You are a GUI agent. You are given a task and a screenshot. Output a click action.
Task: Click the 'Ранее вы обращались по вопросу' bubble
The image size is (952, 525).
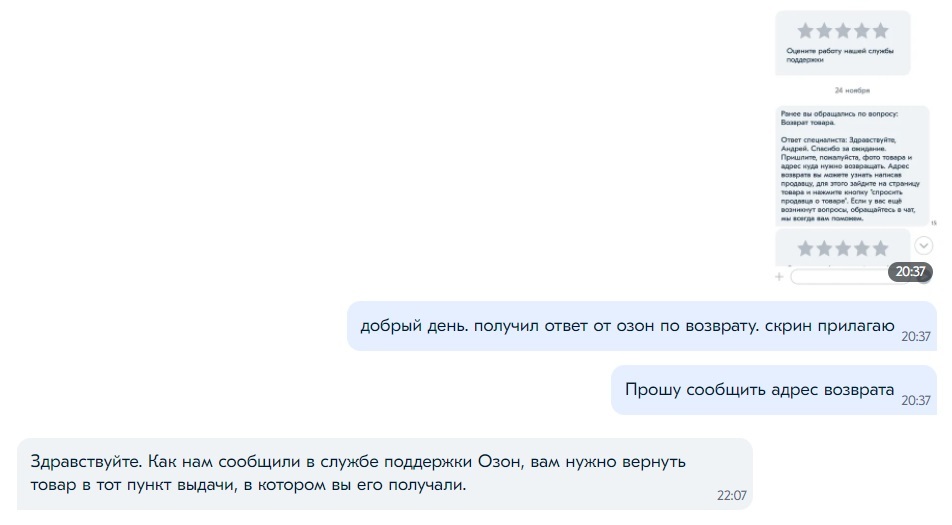point(843,165)
